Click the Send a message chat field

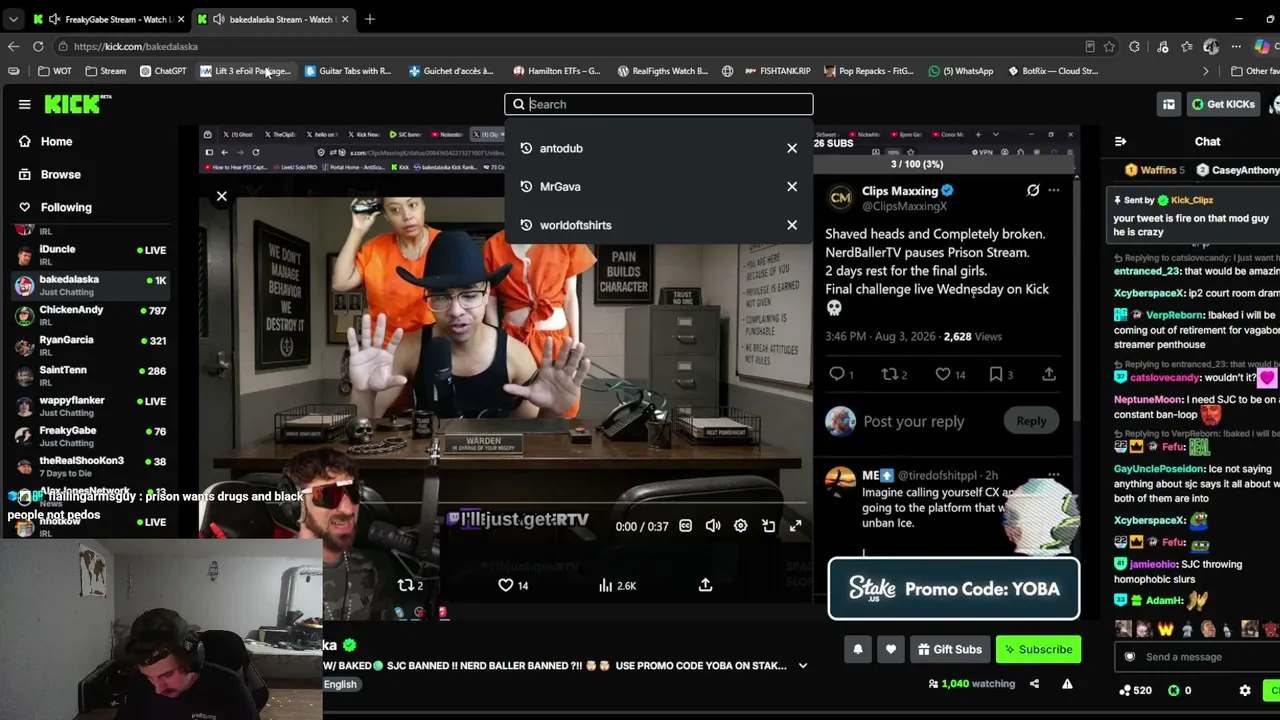1198,657
